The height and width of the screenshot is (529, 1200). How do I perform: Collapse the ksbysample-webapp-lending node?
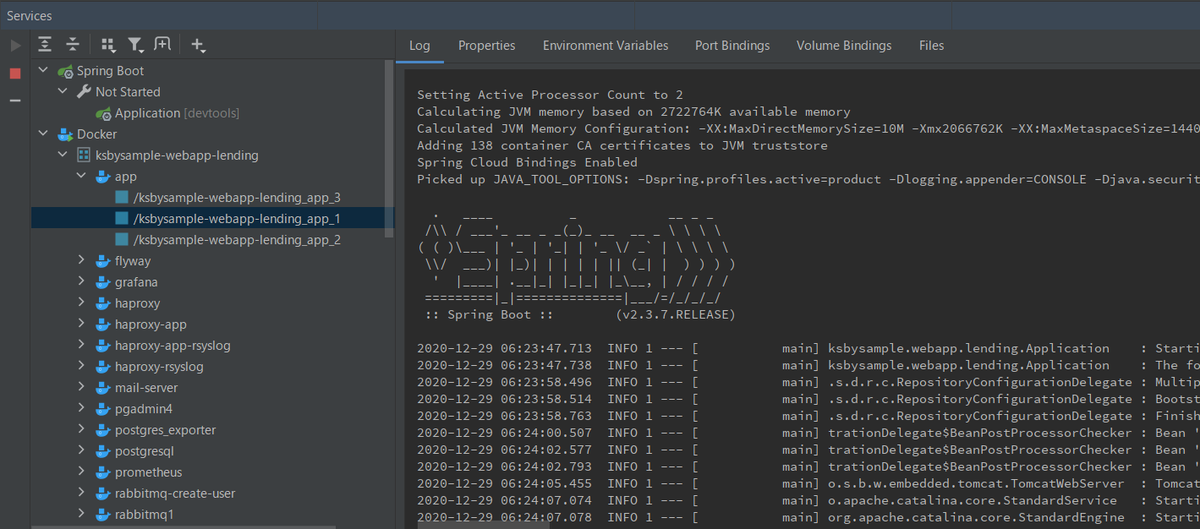(62, 155)
